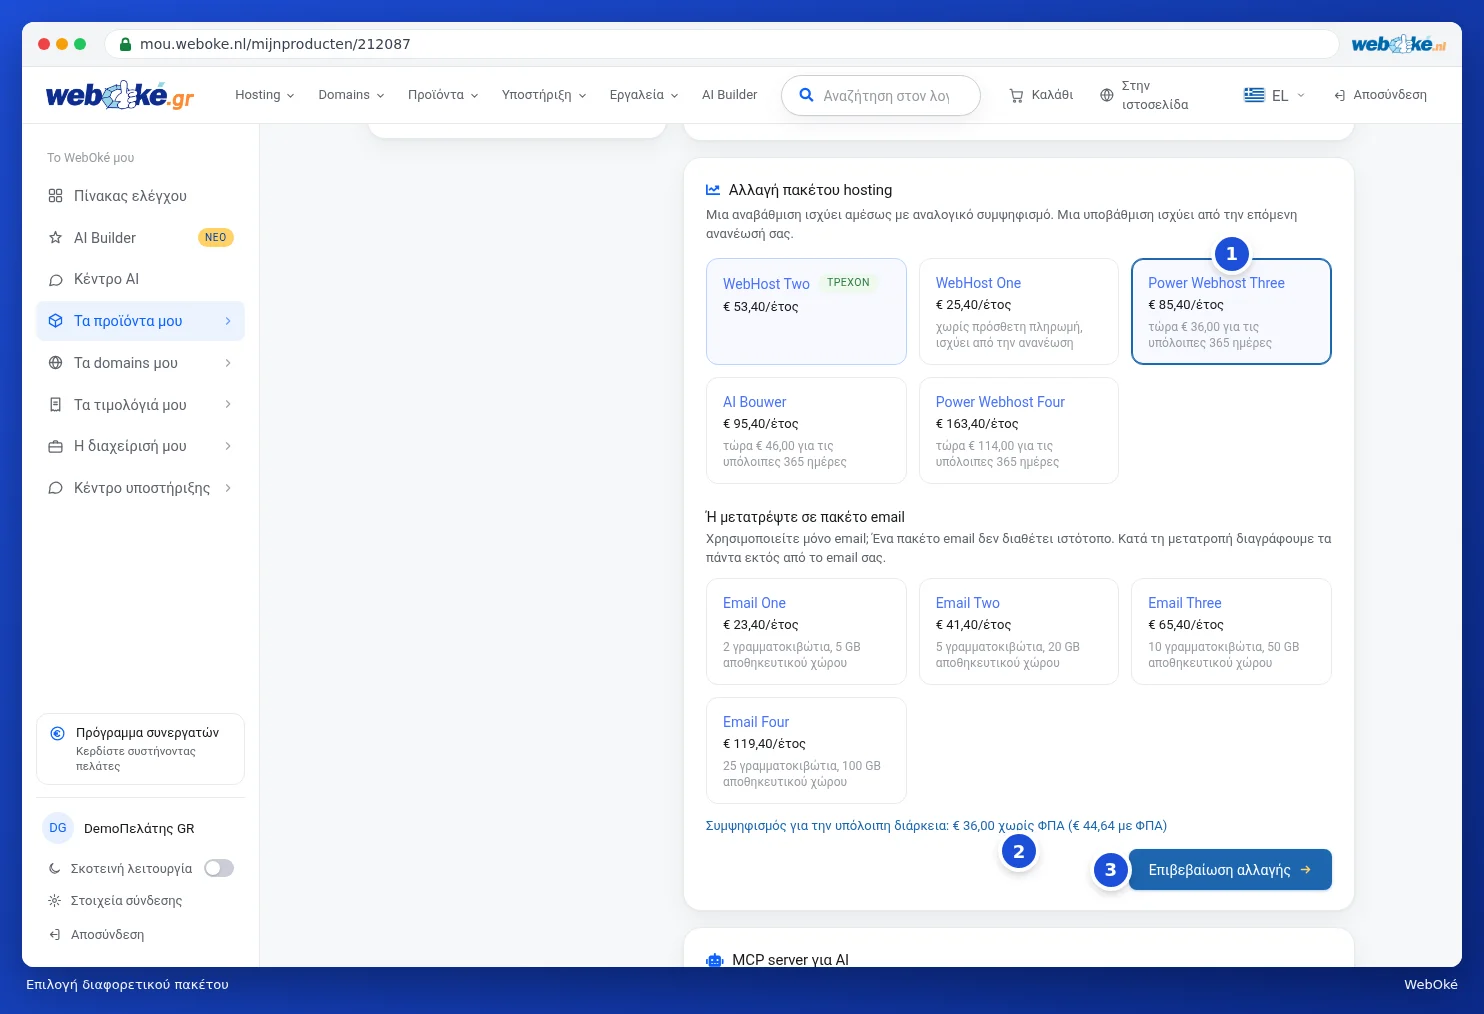Screen dimensions: 1484x1014
Task: Select the Power Webhost Three package
Action: click(x=1231, y=312)
